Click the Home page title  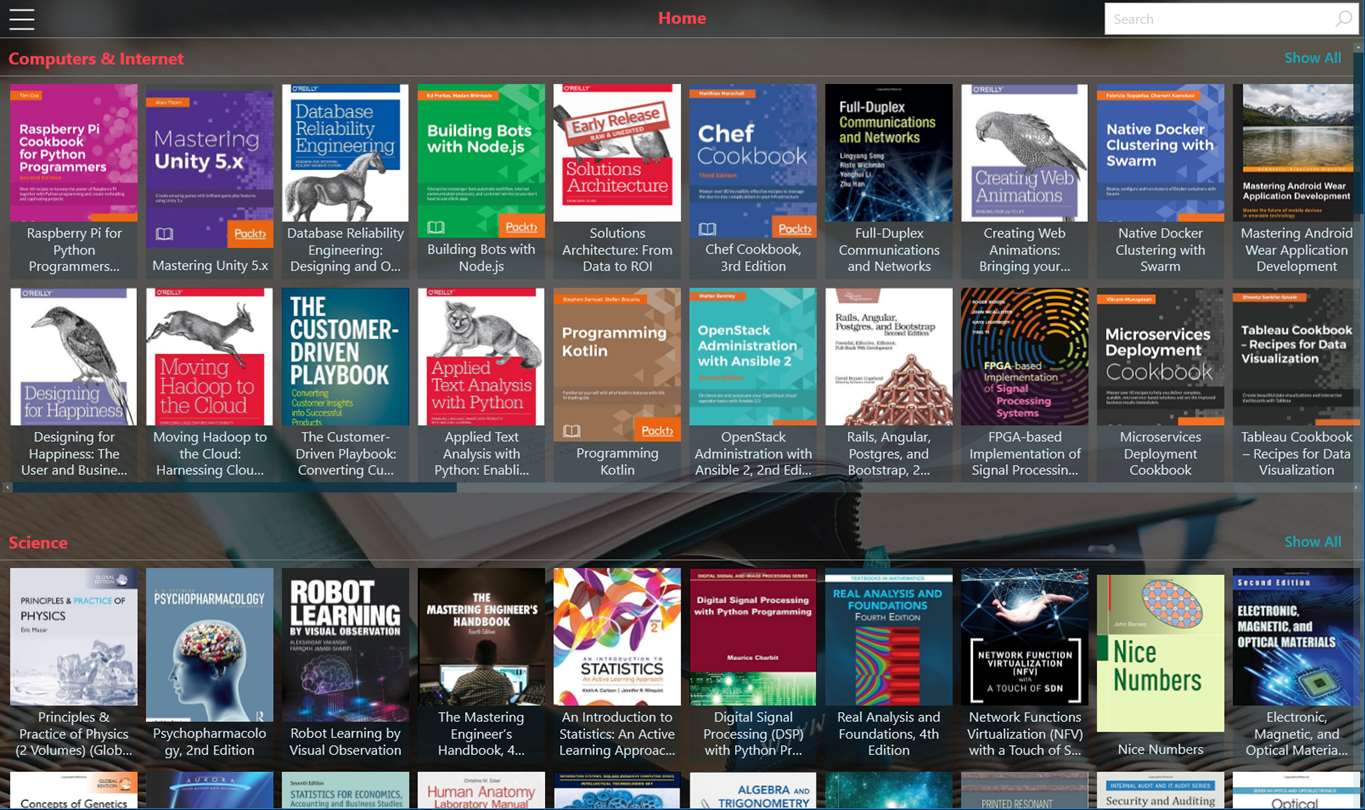tap(682, 18)
